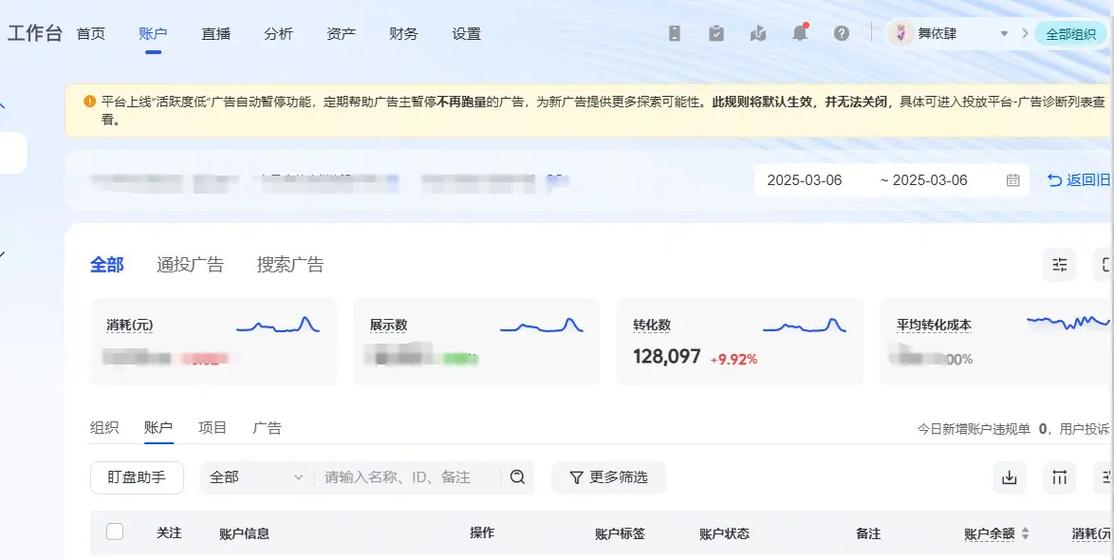This screenshot has width=1114, height=560.
Task: Open the 展示数 metric card
Action: [x=477, y=342]
